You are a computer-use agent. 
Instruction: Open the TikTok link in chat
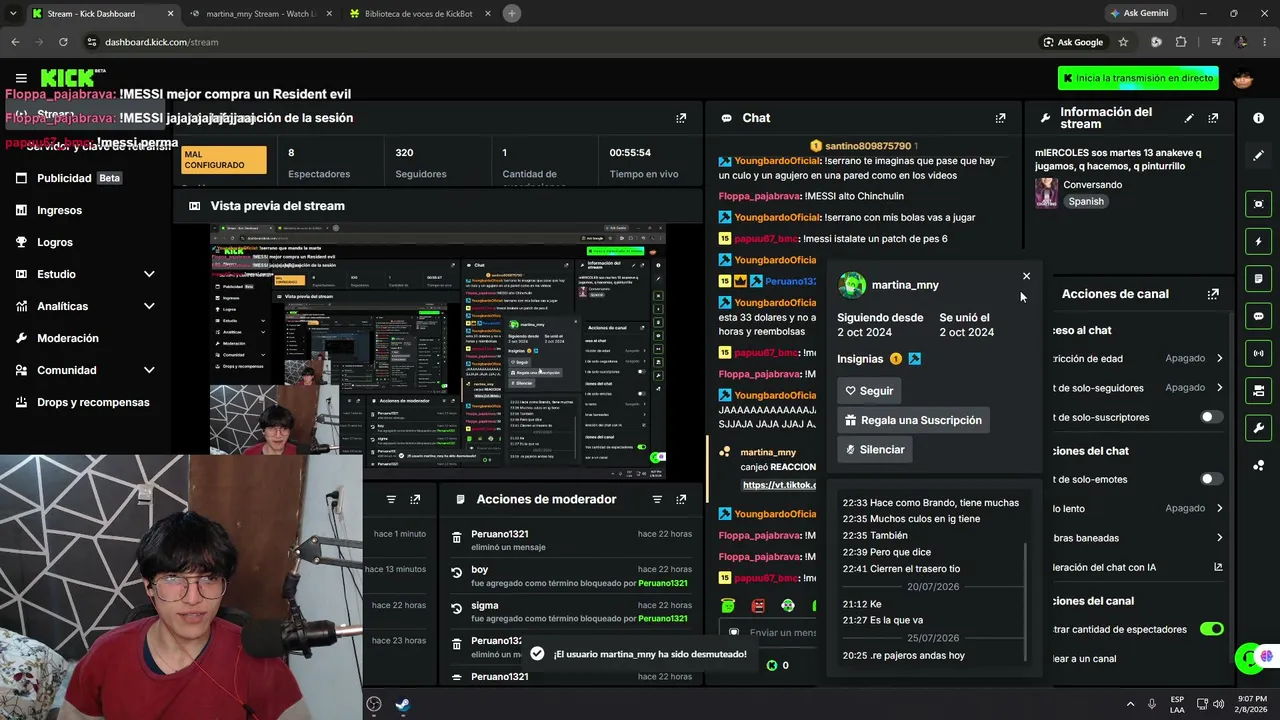(780, 485)
